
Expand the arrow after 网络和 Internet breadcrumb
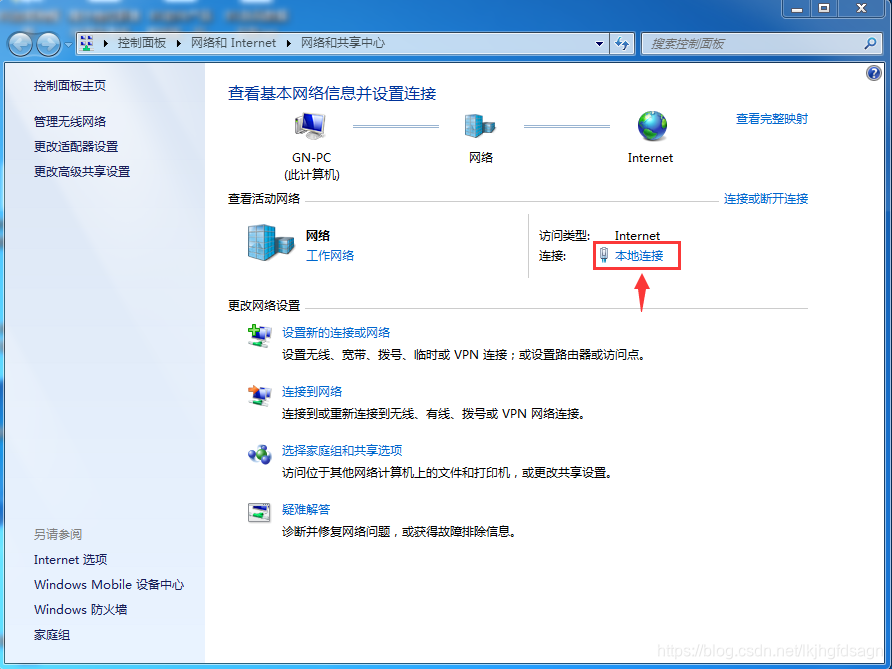point(288,43)
